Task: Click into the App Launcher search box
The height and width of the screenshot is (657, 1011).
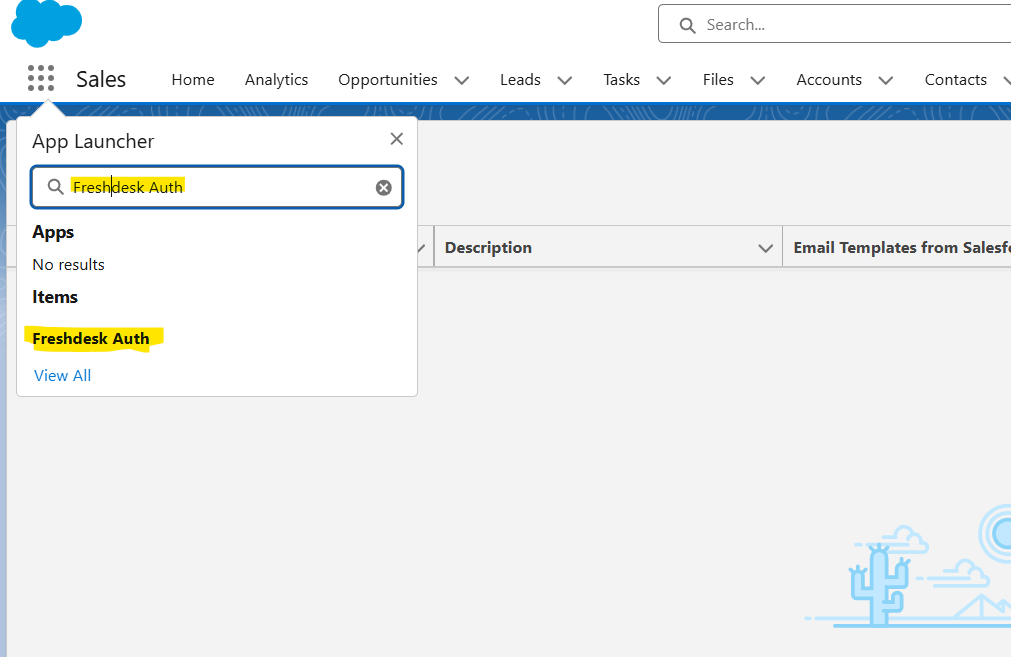Action: coord(217,187)
